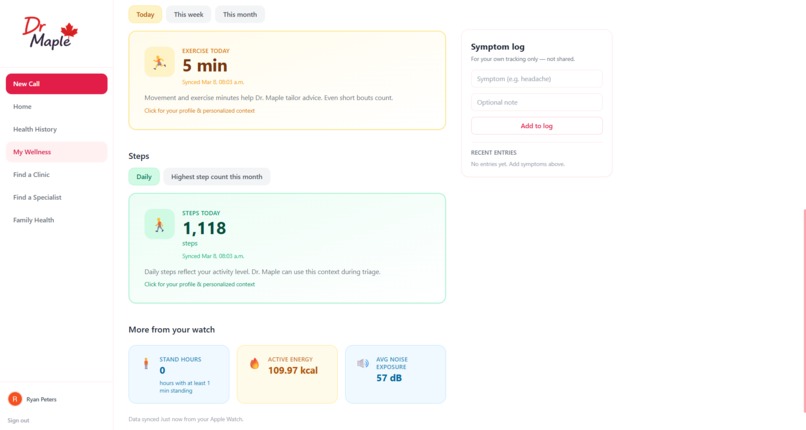Click the 5 min exercise value

[205, 66]
